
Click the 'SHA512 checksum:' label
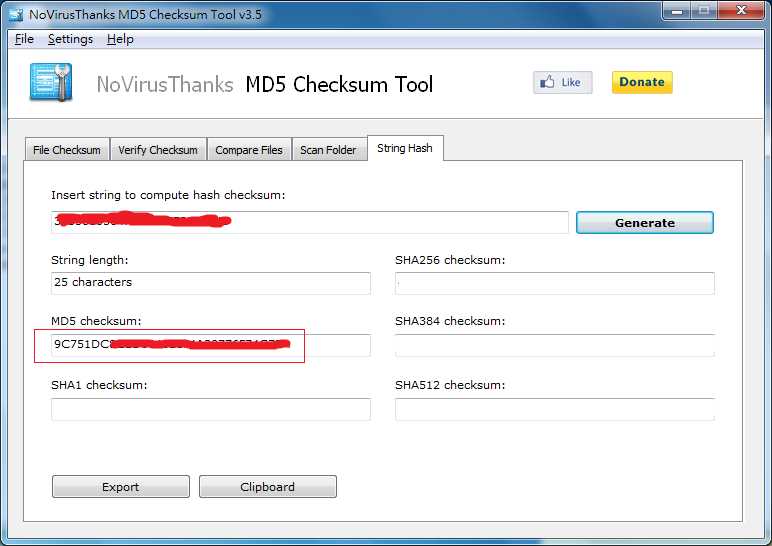pos(450,385)
